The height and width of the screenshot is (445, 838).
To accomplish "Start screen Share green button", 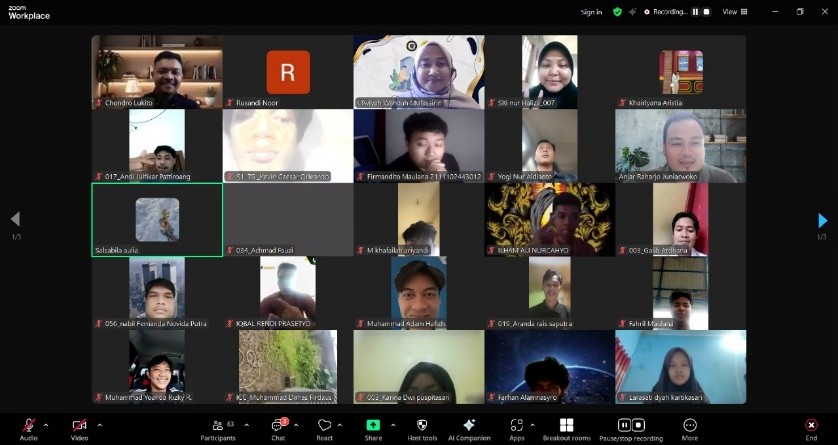I will 373,429.
